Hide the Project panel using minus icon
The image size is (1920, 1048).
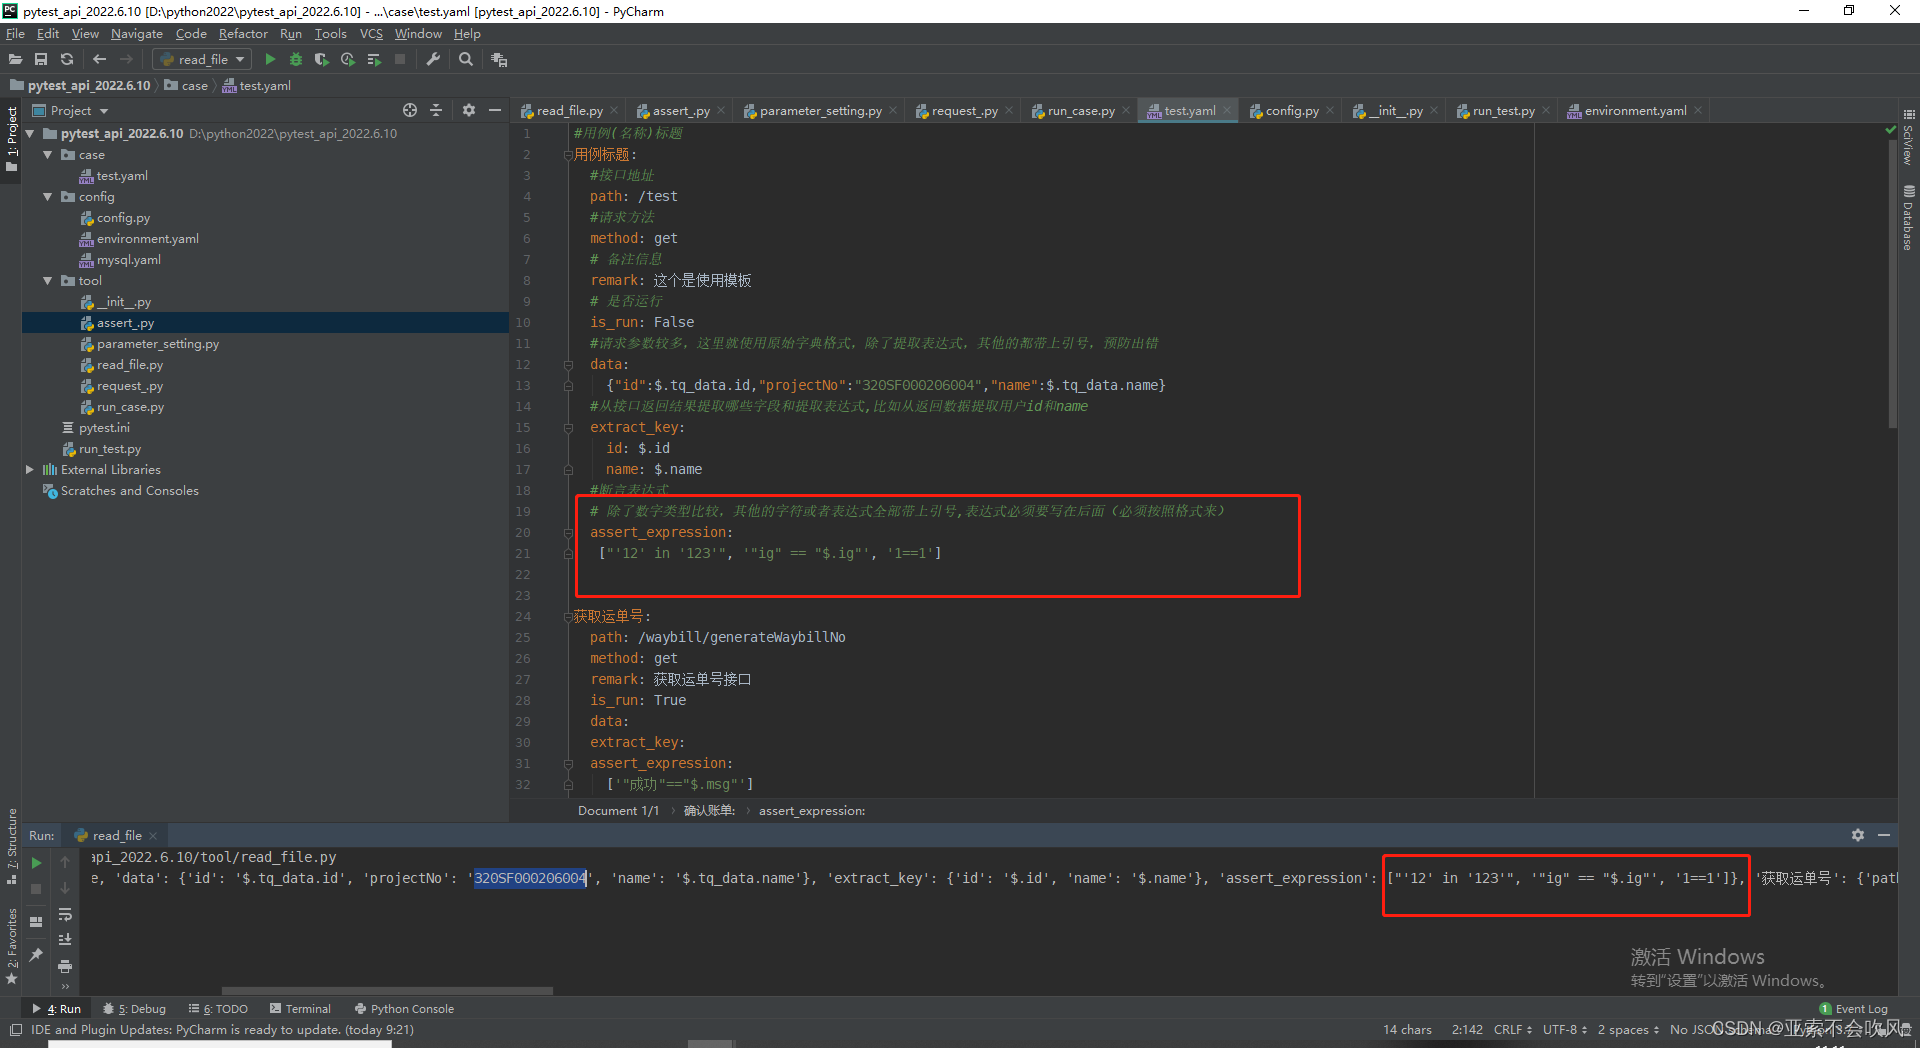[495, 110]
